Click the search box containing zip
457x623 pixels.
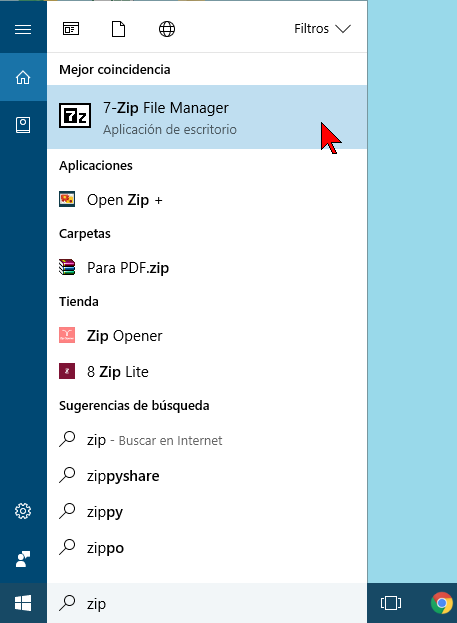(207, 603)
